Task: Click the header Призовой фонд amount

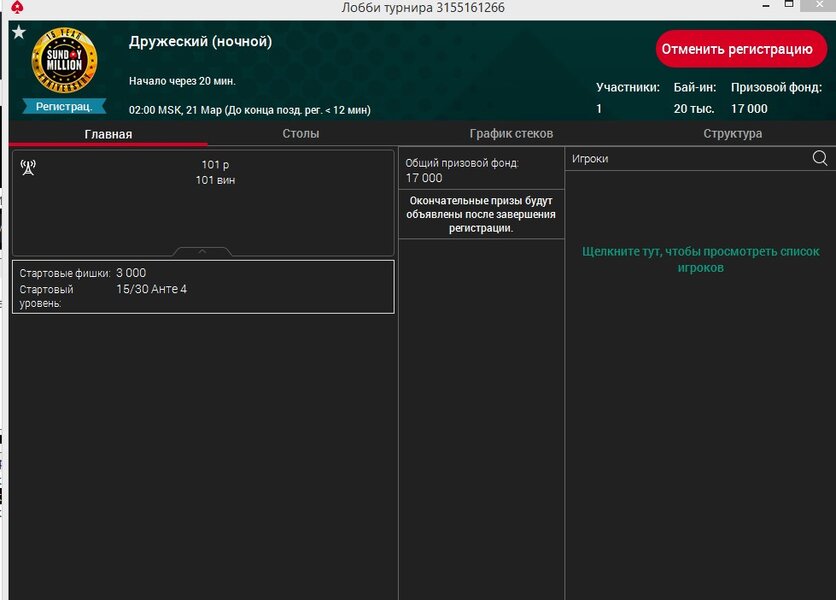Action: [x=749, y=108]
